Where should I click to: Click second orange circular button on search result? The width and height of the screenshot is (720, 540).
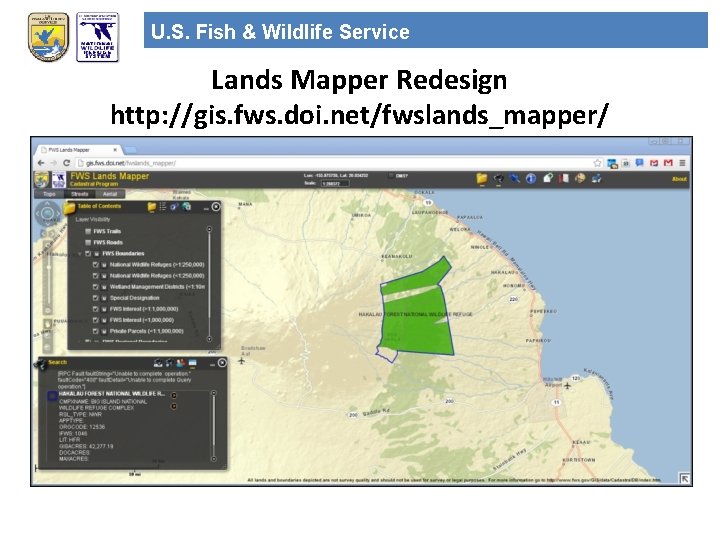[174, 406]
